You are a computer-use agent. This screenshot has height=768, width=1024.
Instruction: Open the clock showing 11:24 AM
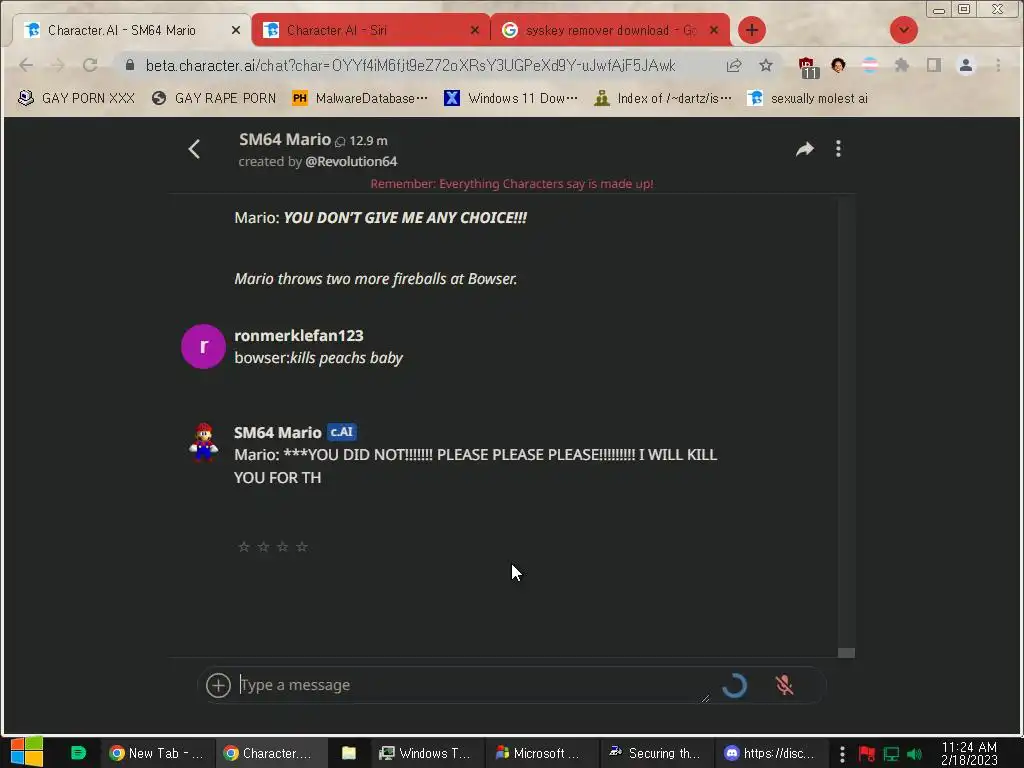coord(969,753)
